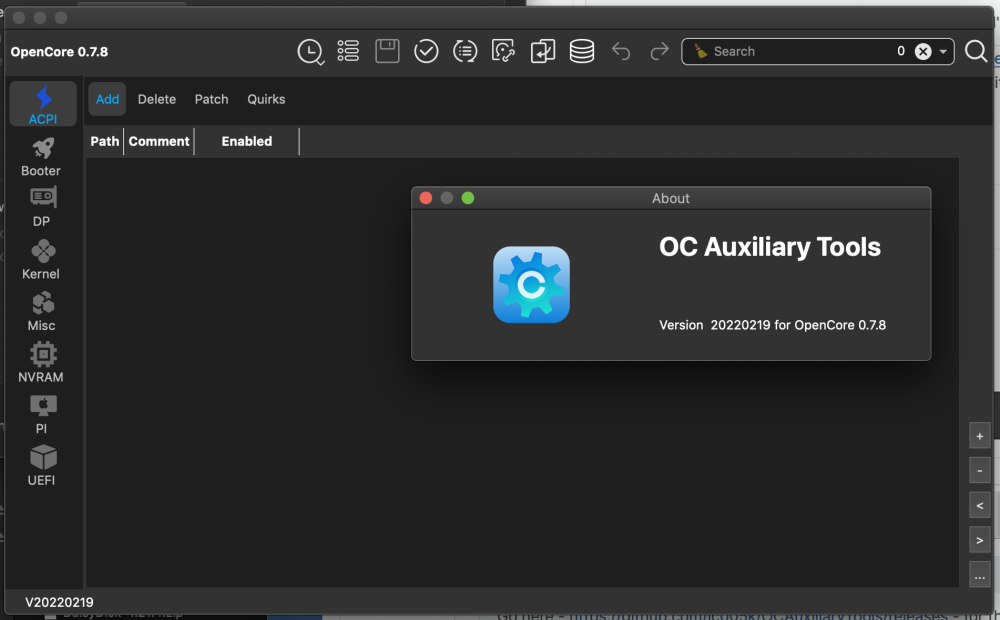Image resolution: width=1000 pixels, height=620 pixels.
Task: Close the About dialog
Action: (x=426, y=198)
